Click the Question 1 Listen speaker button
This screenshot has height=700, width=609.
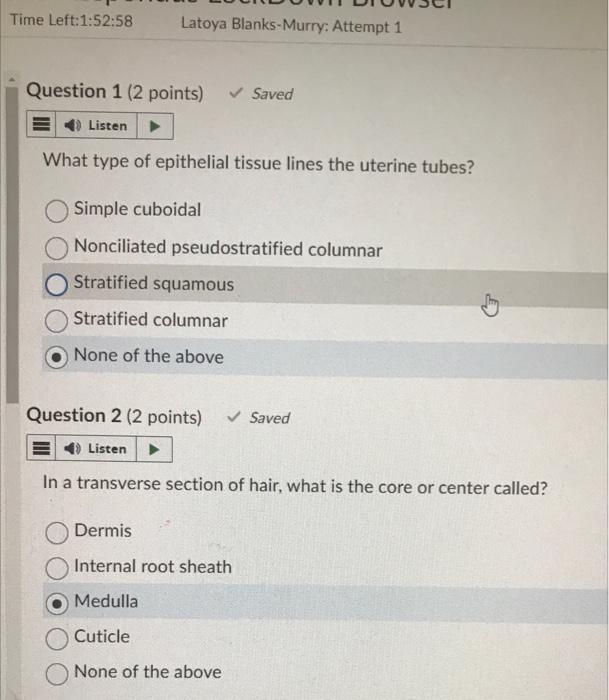pos(96,125)
